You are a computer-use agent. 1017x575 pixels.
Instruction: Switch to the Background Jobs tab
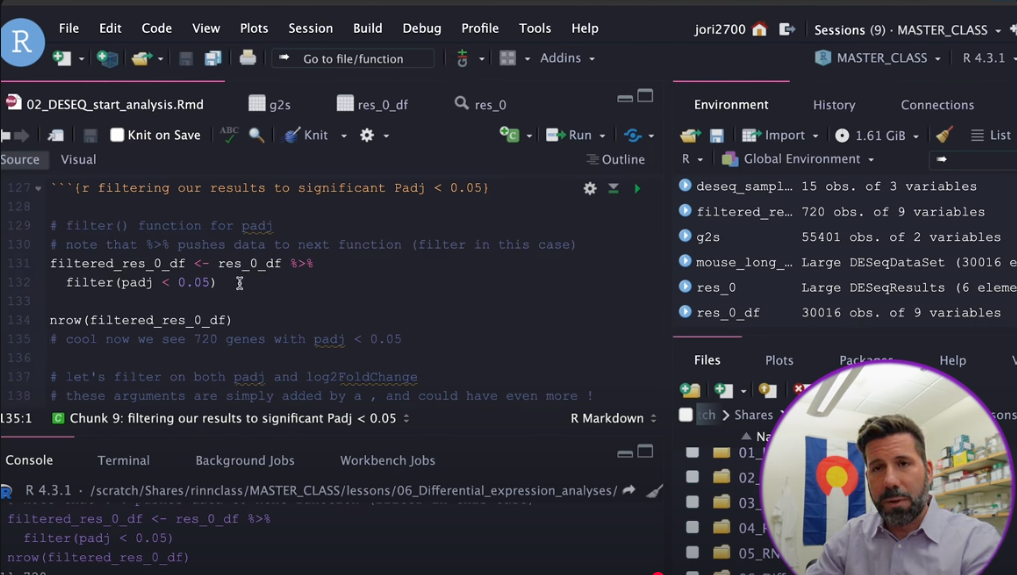click(x=245, y=460)
